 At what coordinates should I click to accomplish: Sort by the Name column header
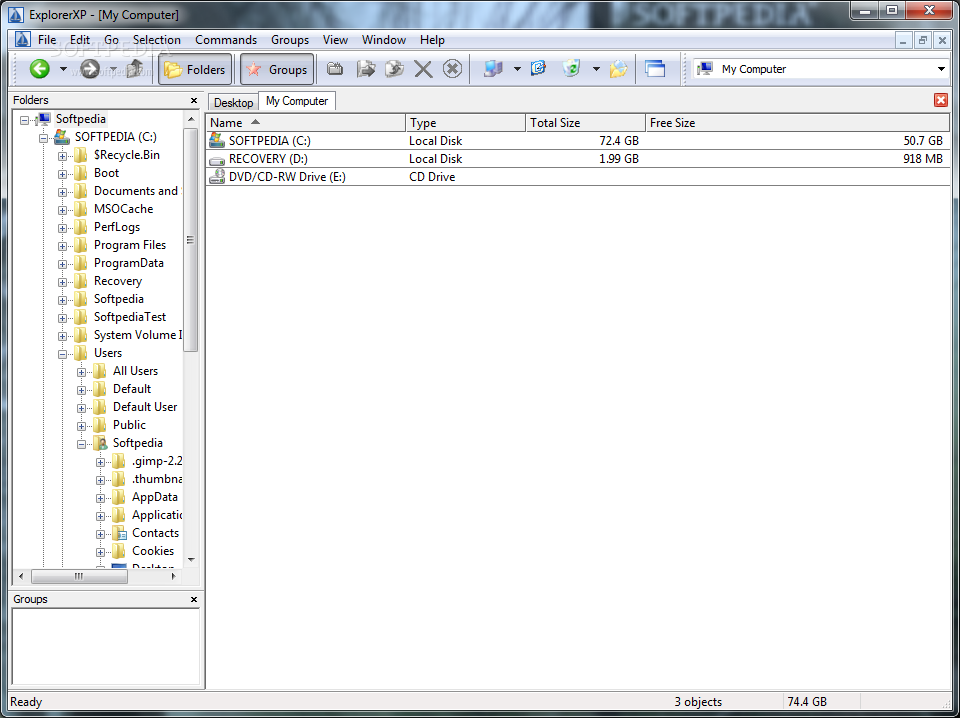(x=306, y=122)
